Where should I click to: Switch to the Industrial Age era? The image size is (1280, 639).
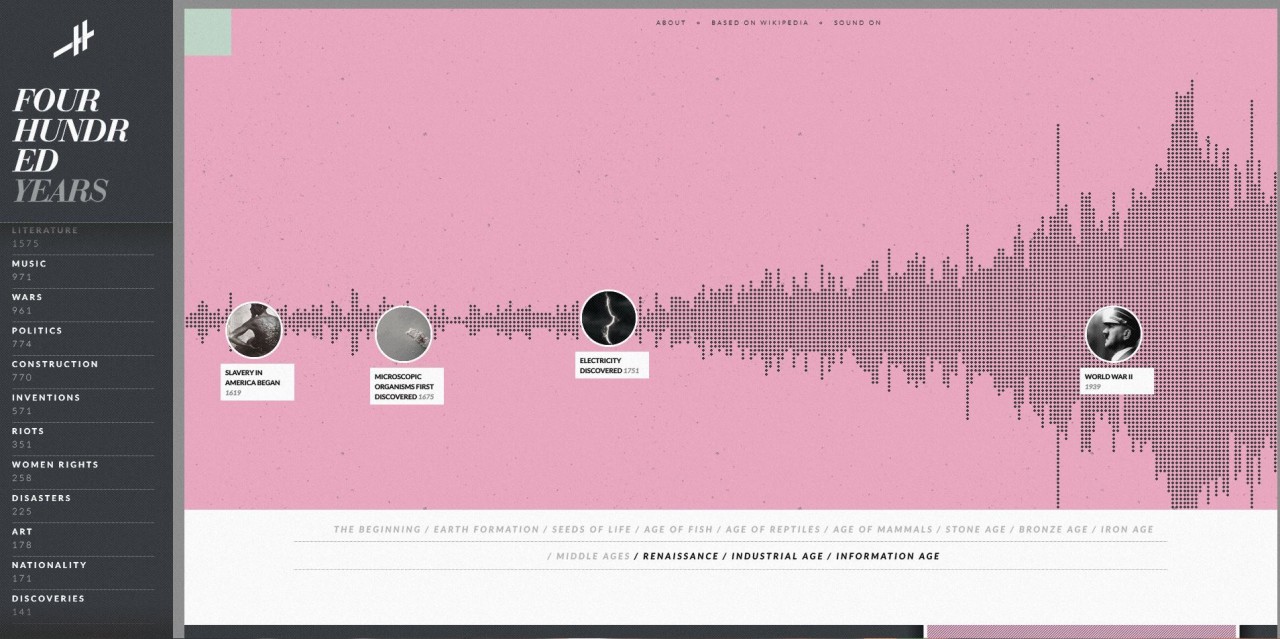pyautogui.click(x=779, y=557)
